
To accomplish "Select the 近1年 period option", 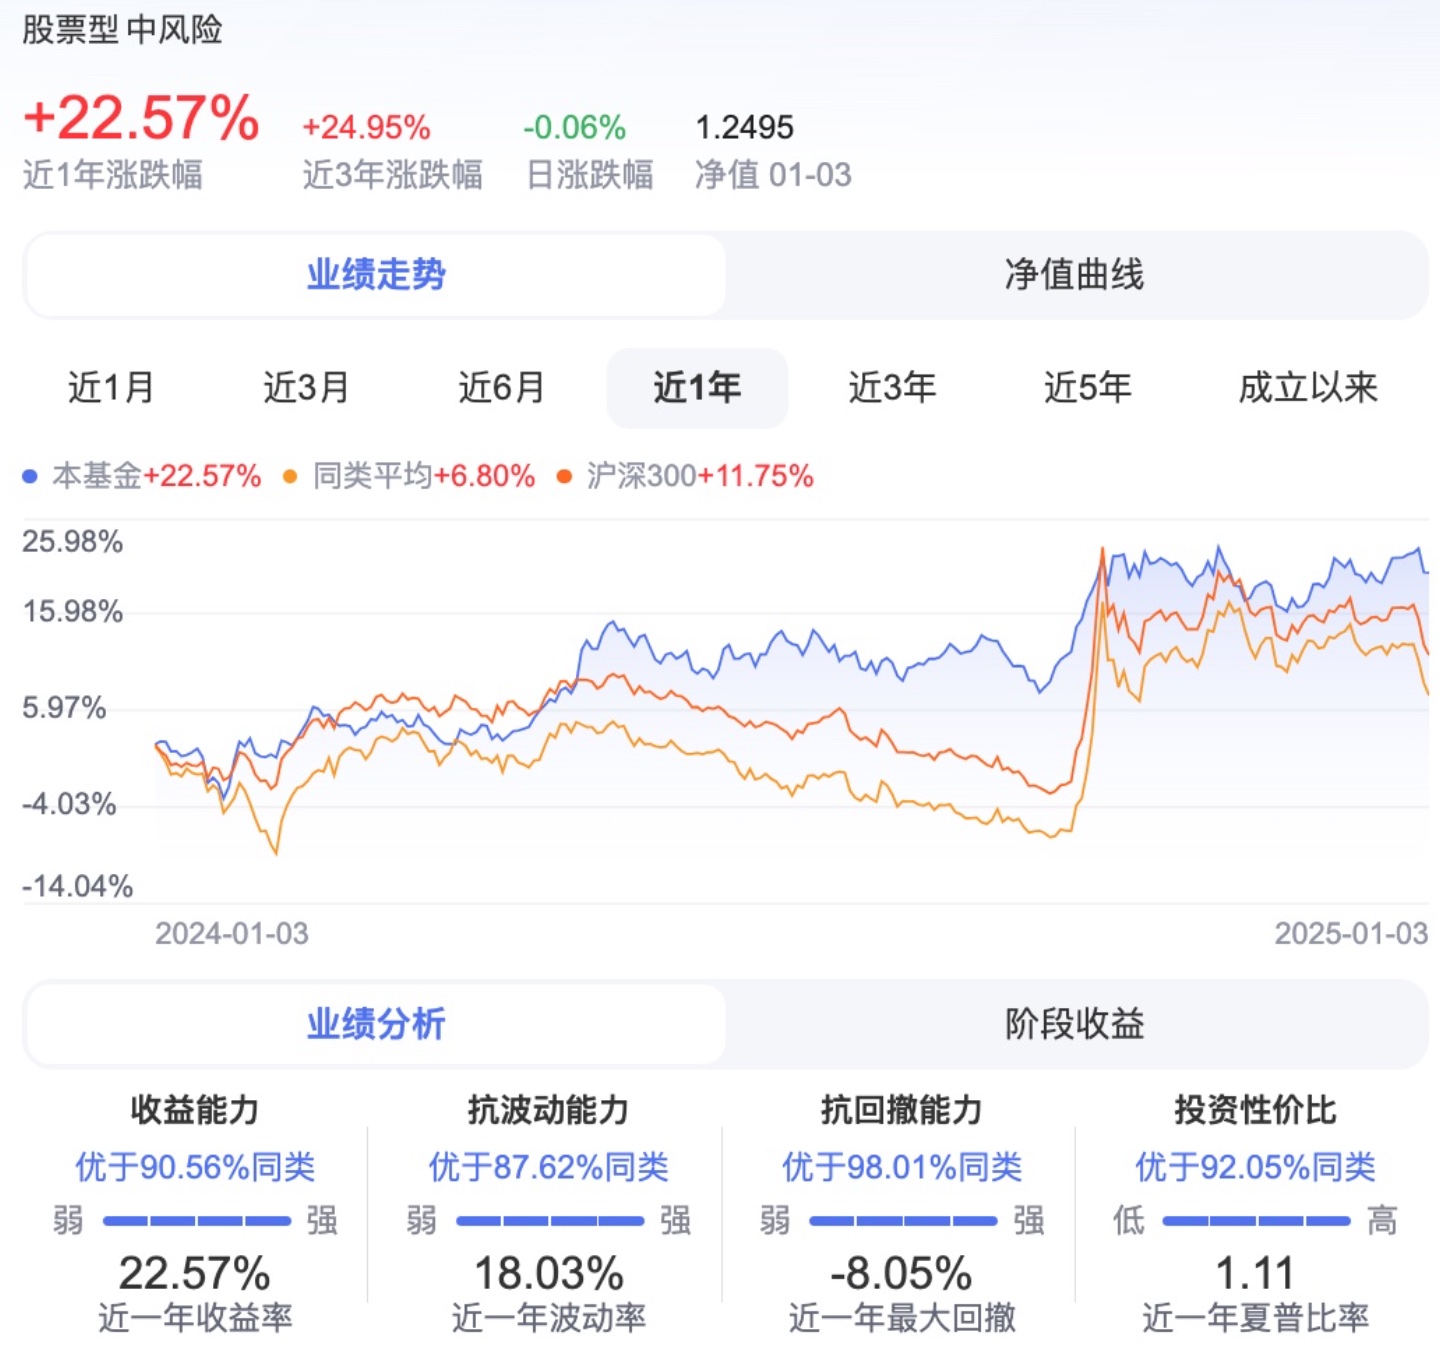I will click(697, 388).
